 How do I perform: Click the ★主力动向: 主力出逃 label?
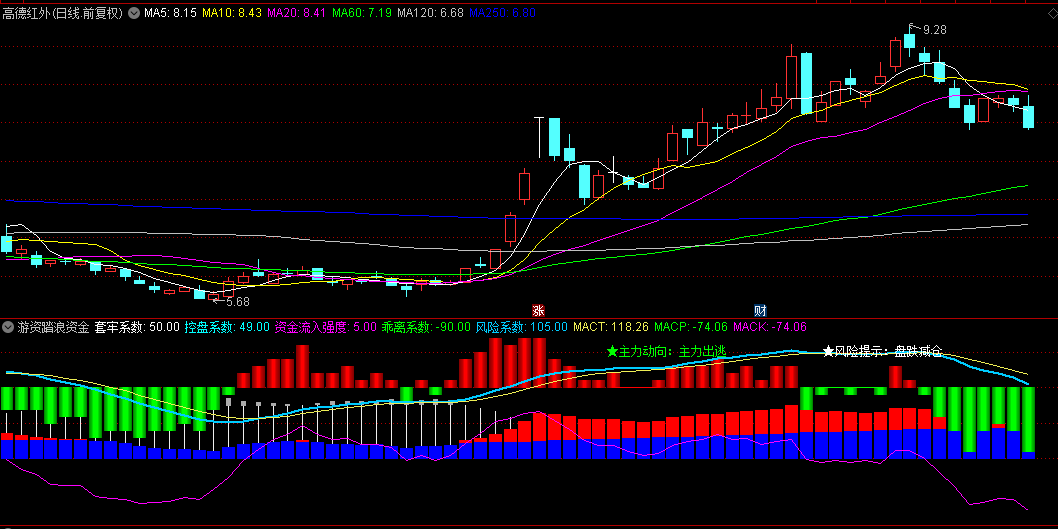click(x=666, y=352)
